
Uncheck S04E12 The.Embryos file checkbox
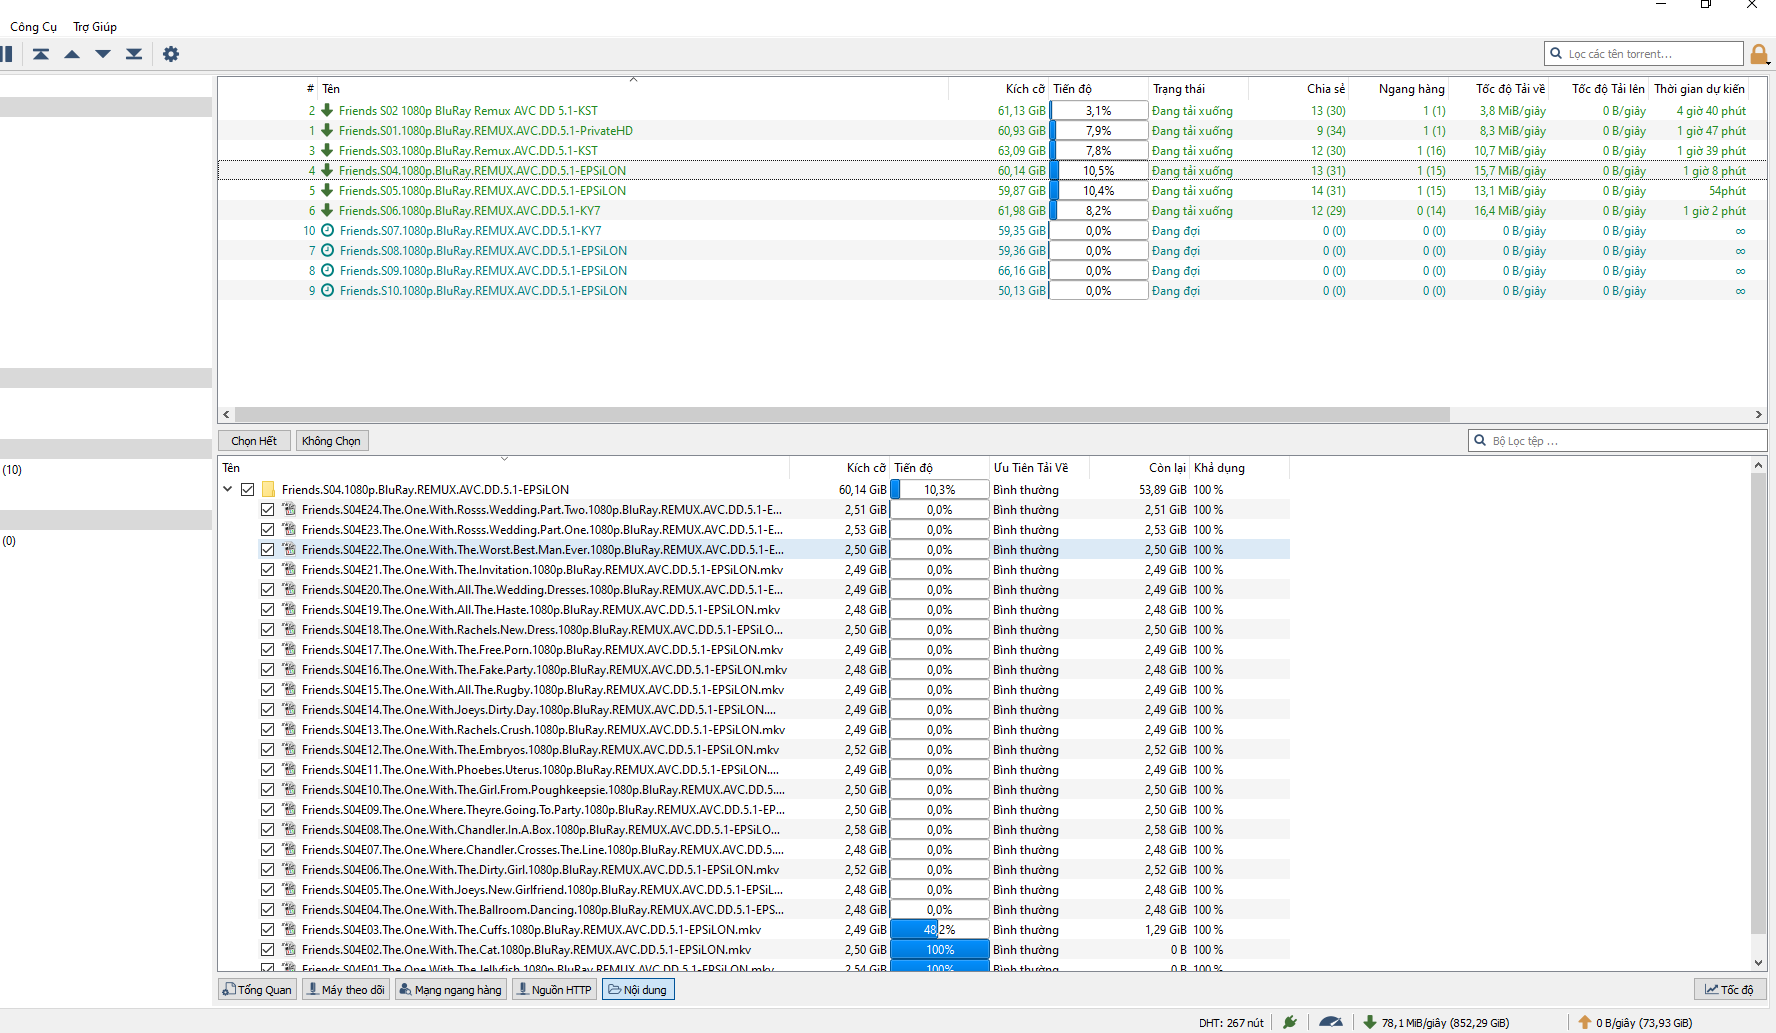267,749
